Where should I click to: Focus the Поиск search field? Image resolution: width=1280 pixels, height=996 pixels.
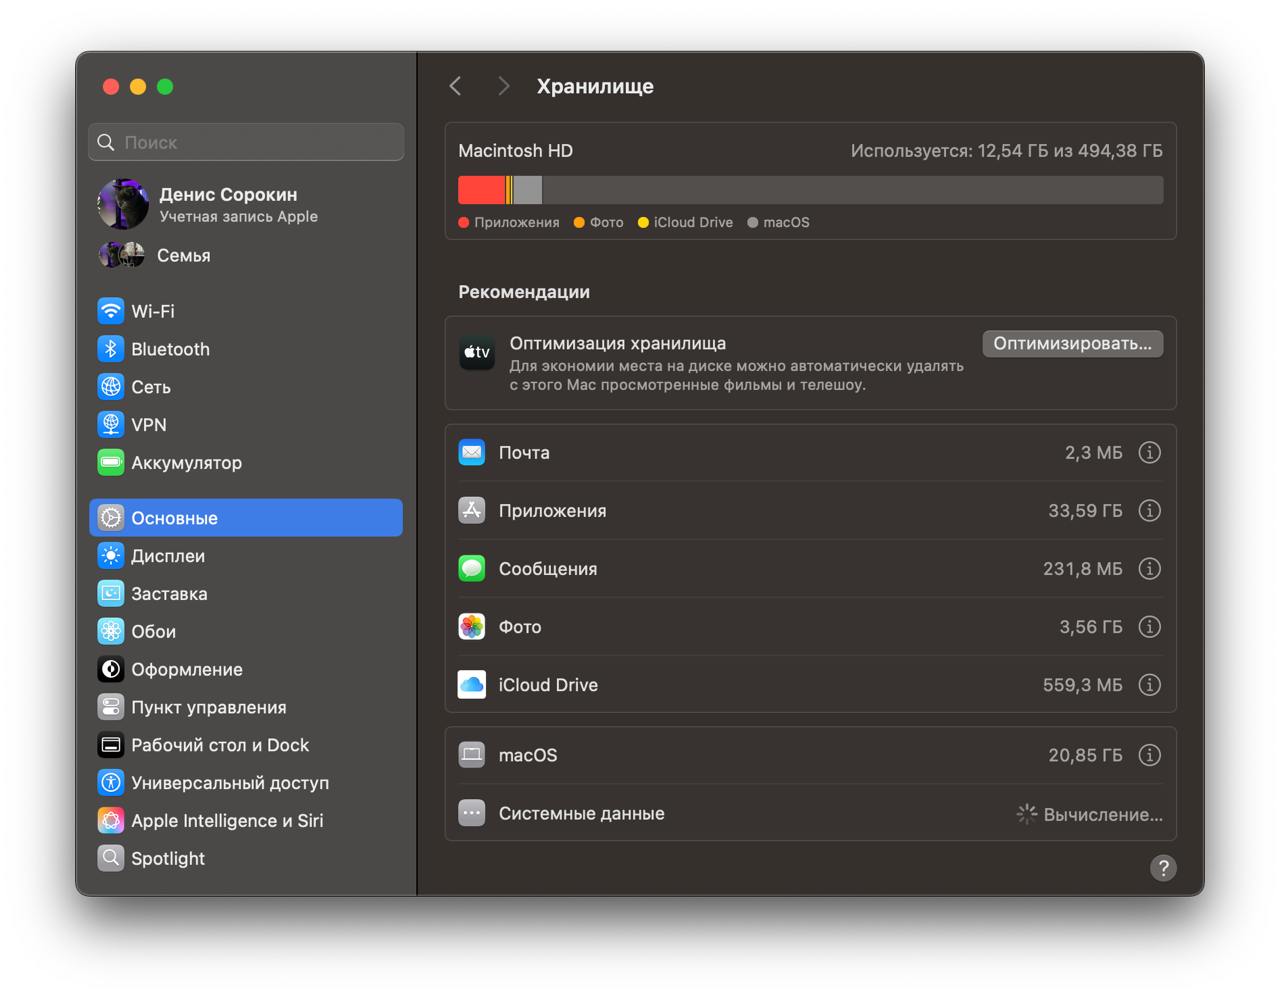pyautogui.click(x=246, y=143)
